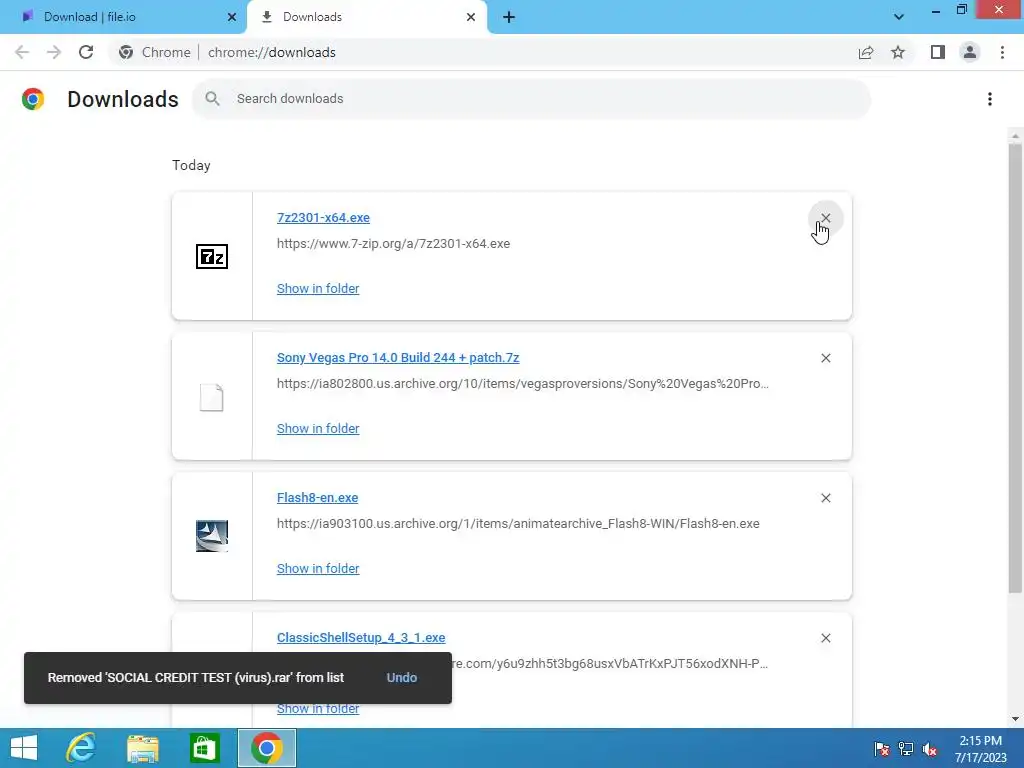Click the Chrome taskbar button
1024x768 pixels.
[266, 748]
